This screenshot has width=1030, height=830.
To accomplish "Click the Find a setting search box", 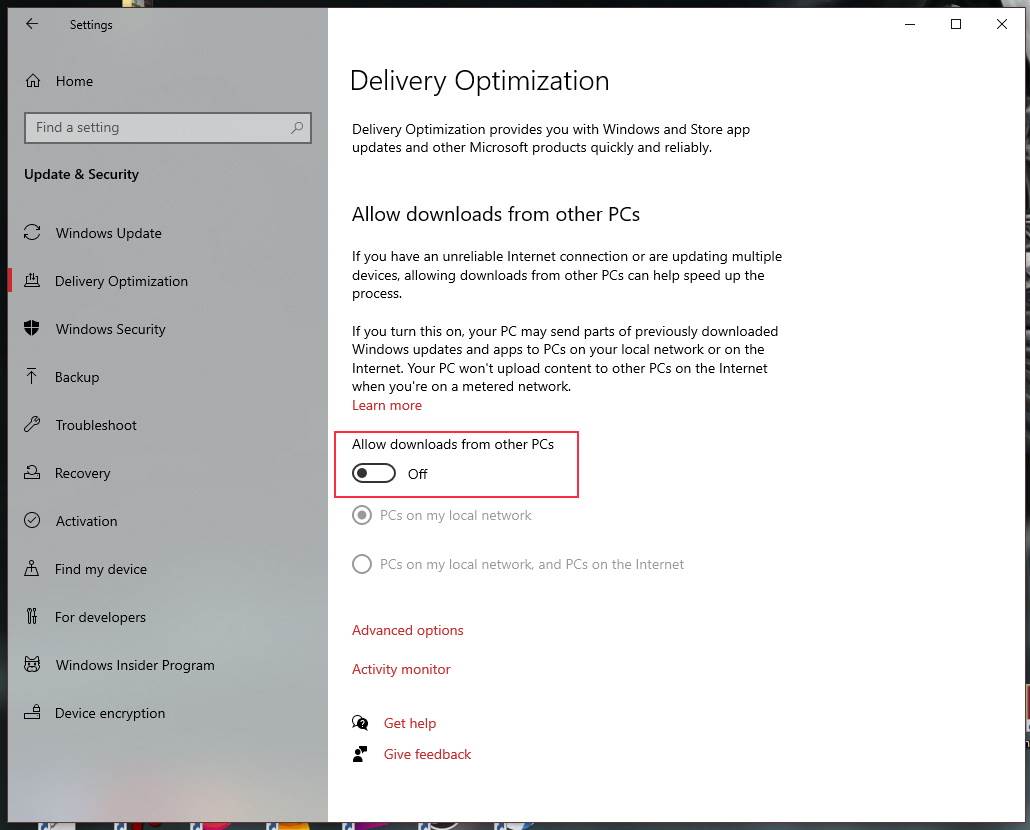I will [x=167, y=128].
